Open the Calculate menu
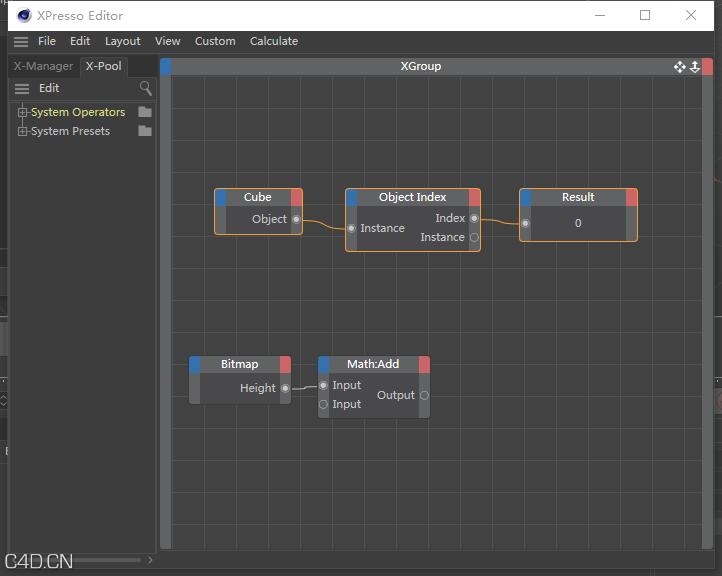 (274, 41)
